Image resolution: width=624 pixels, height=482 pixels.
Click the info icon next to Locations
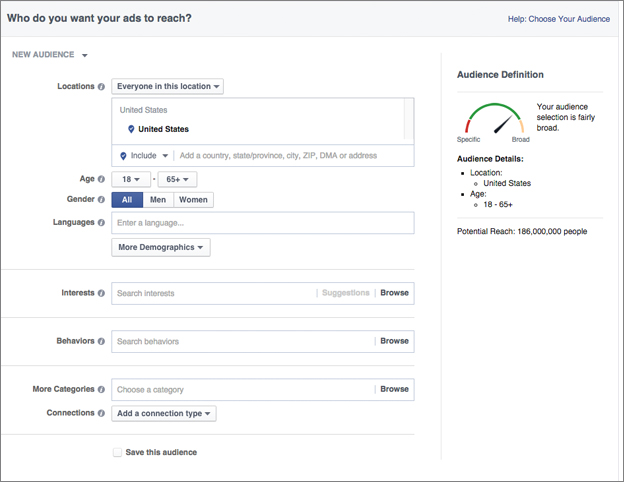click(x=102, y=87)
